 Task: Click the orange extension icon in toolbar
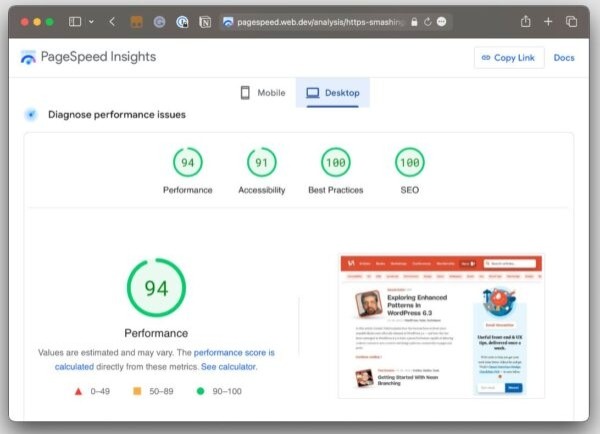pyautogui.click(x=137, y=22)
